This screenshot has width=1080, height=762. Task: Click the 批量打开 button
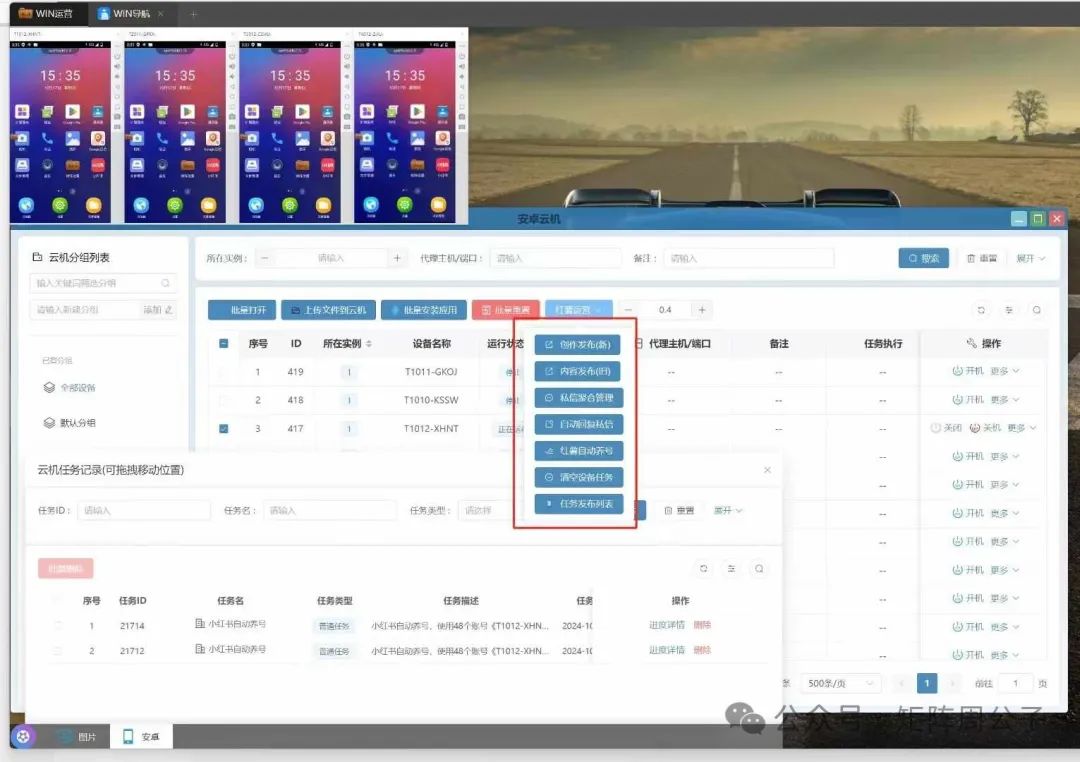(x=242, y=310)
